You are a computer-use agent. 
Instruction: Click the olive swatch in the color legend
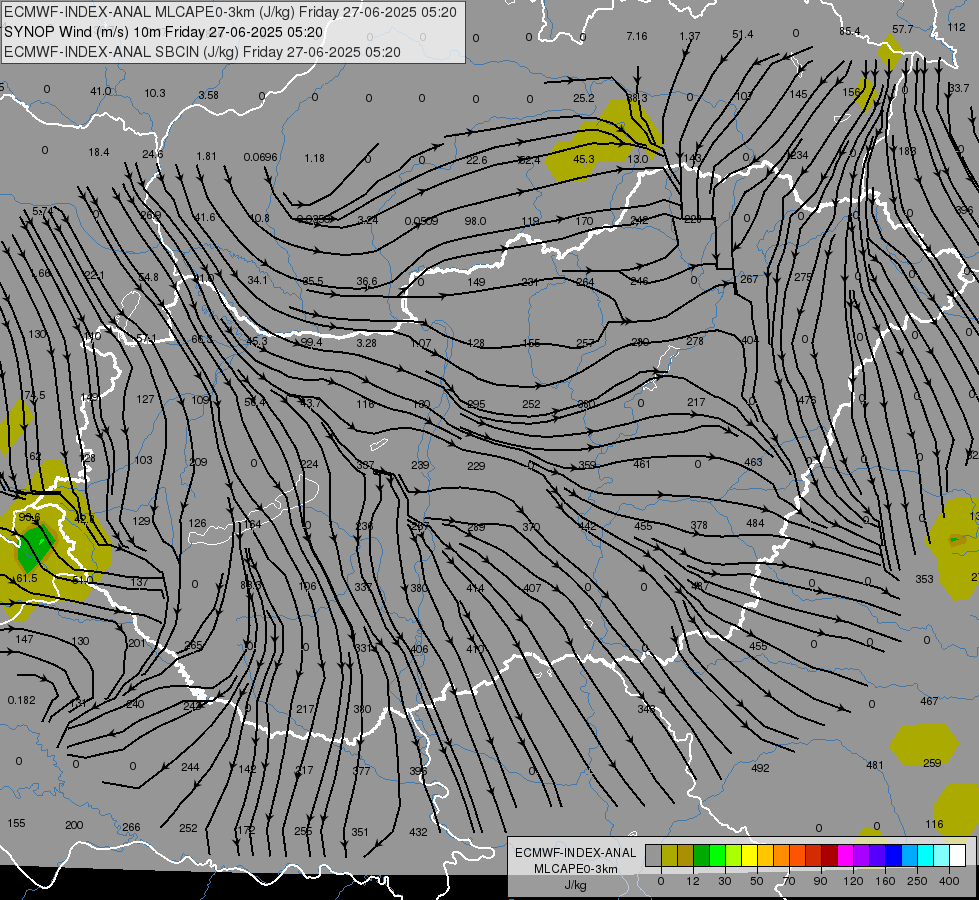(x=669, y=856)
